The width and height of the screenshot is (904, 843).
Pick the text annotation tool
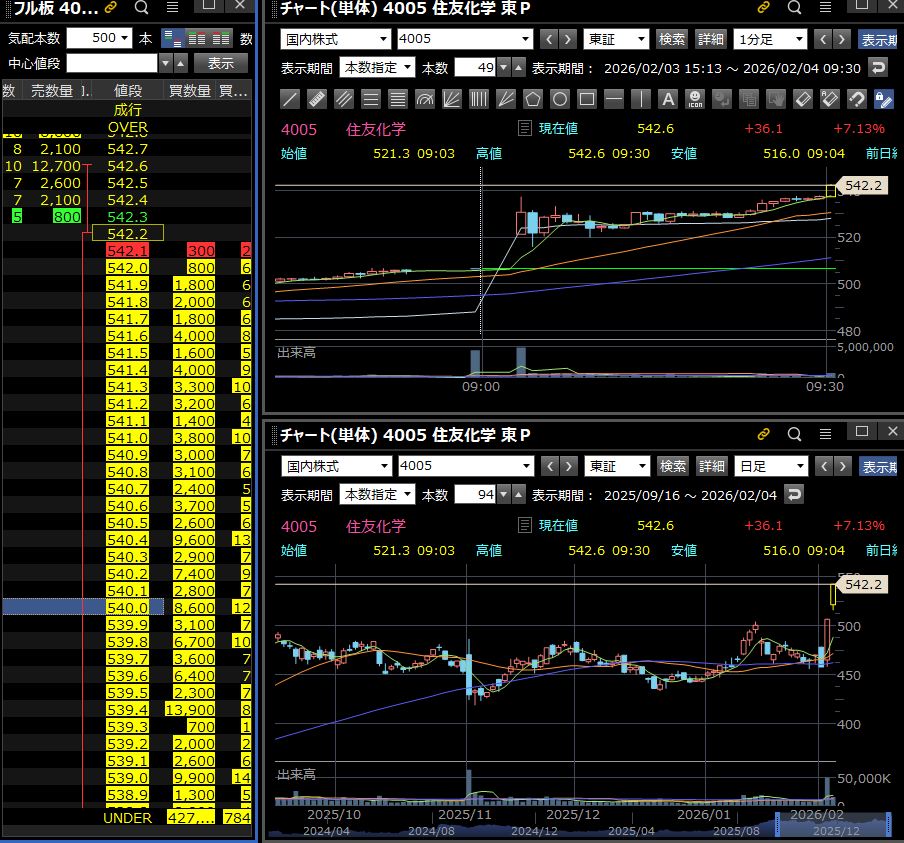click(668, 99)
